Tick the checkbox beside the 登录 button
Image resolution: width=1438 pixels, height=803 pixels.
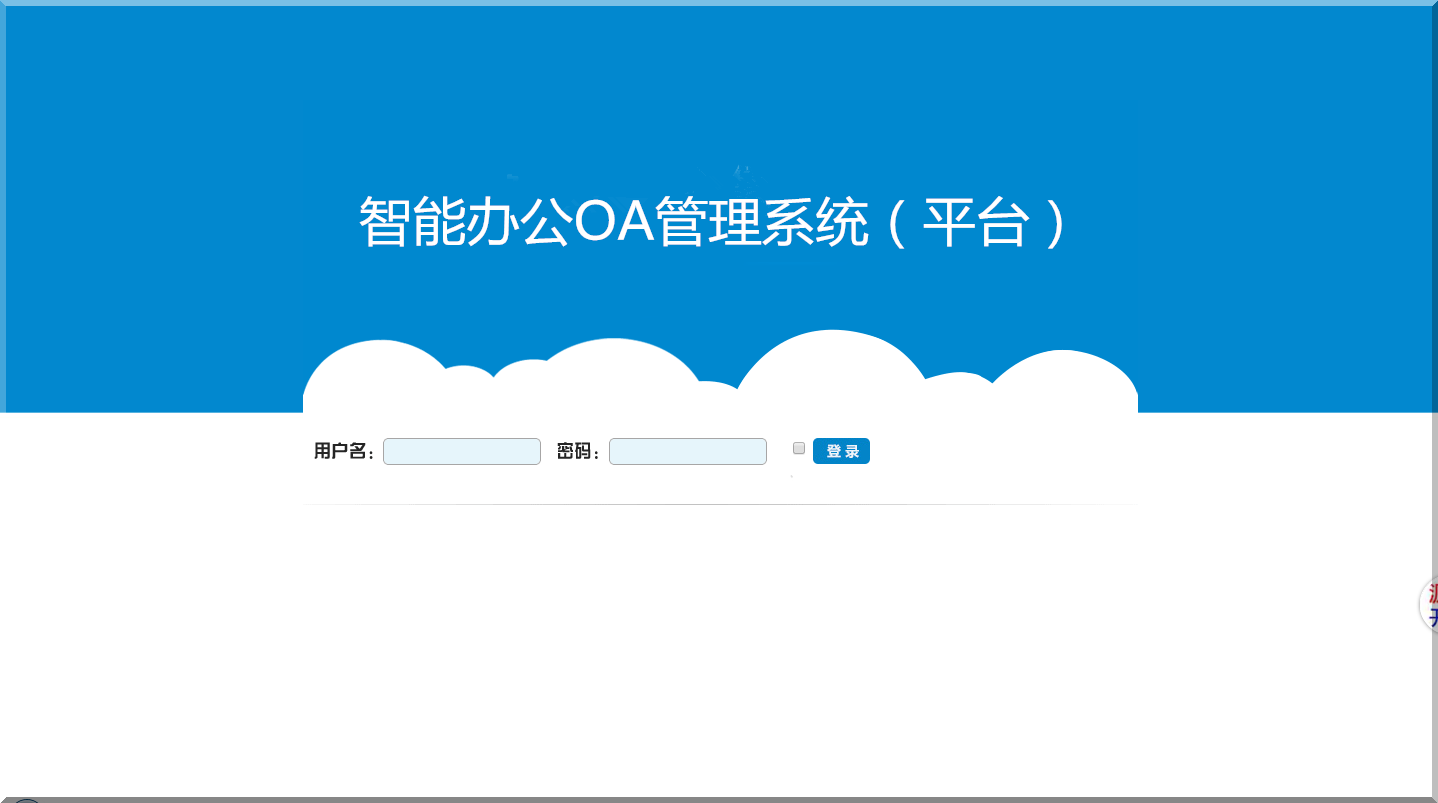click(799, 449)
